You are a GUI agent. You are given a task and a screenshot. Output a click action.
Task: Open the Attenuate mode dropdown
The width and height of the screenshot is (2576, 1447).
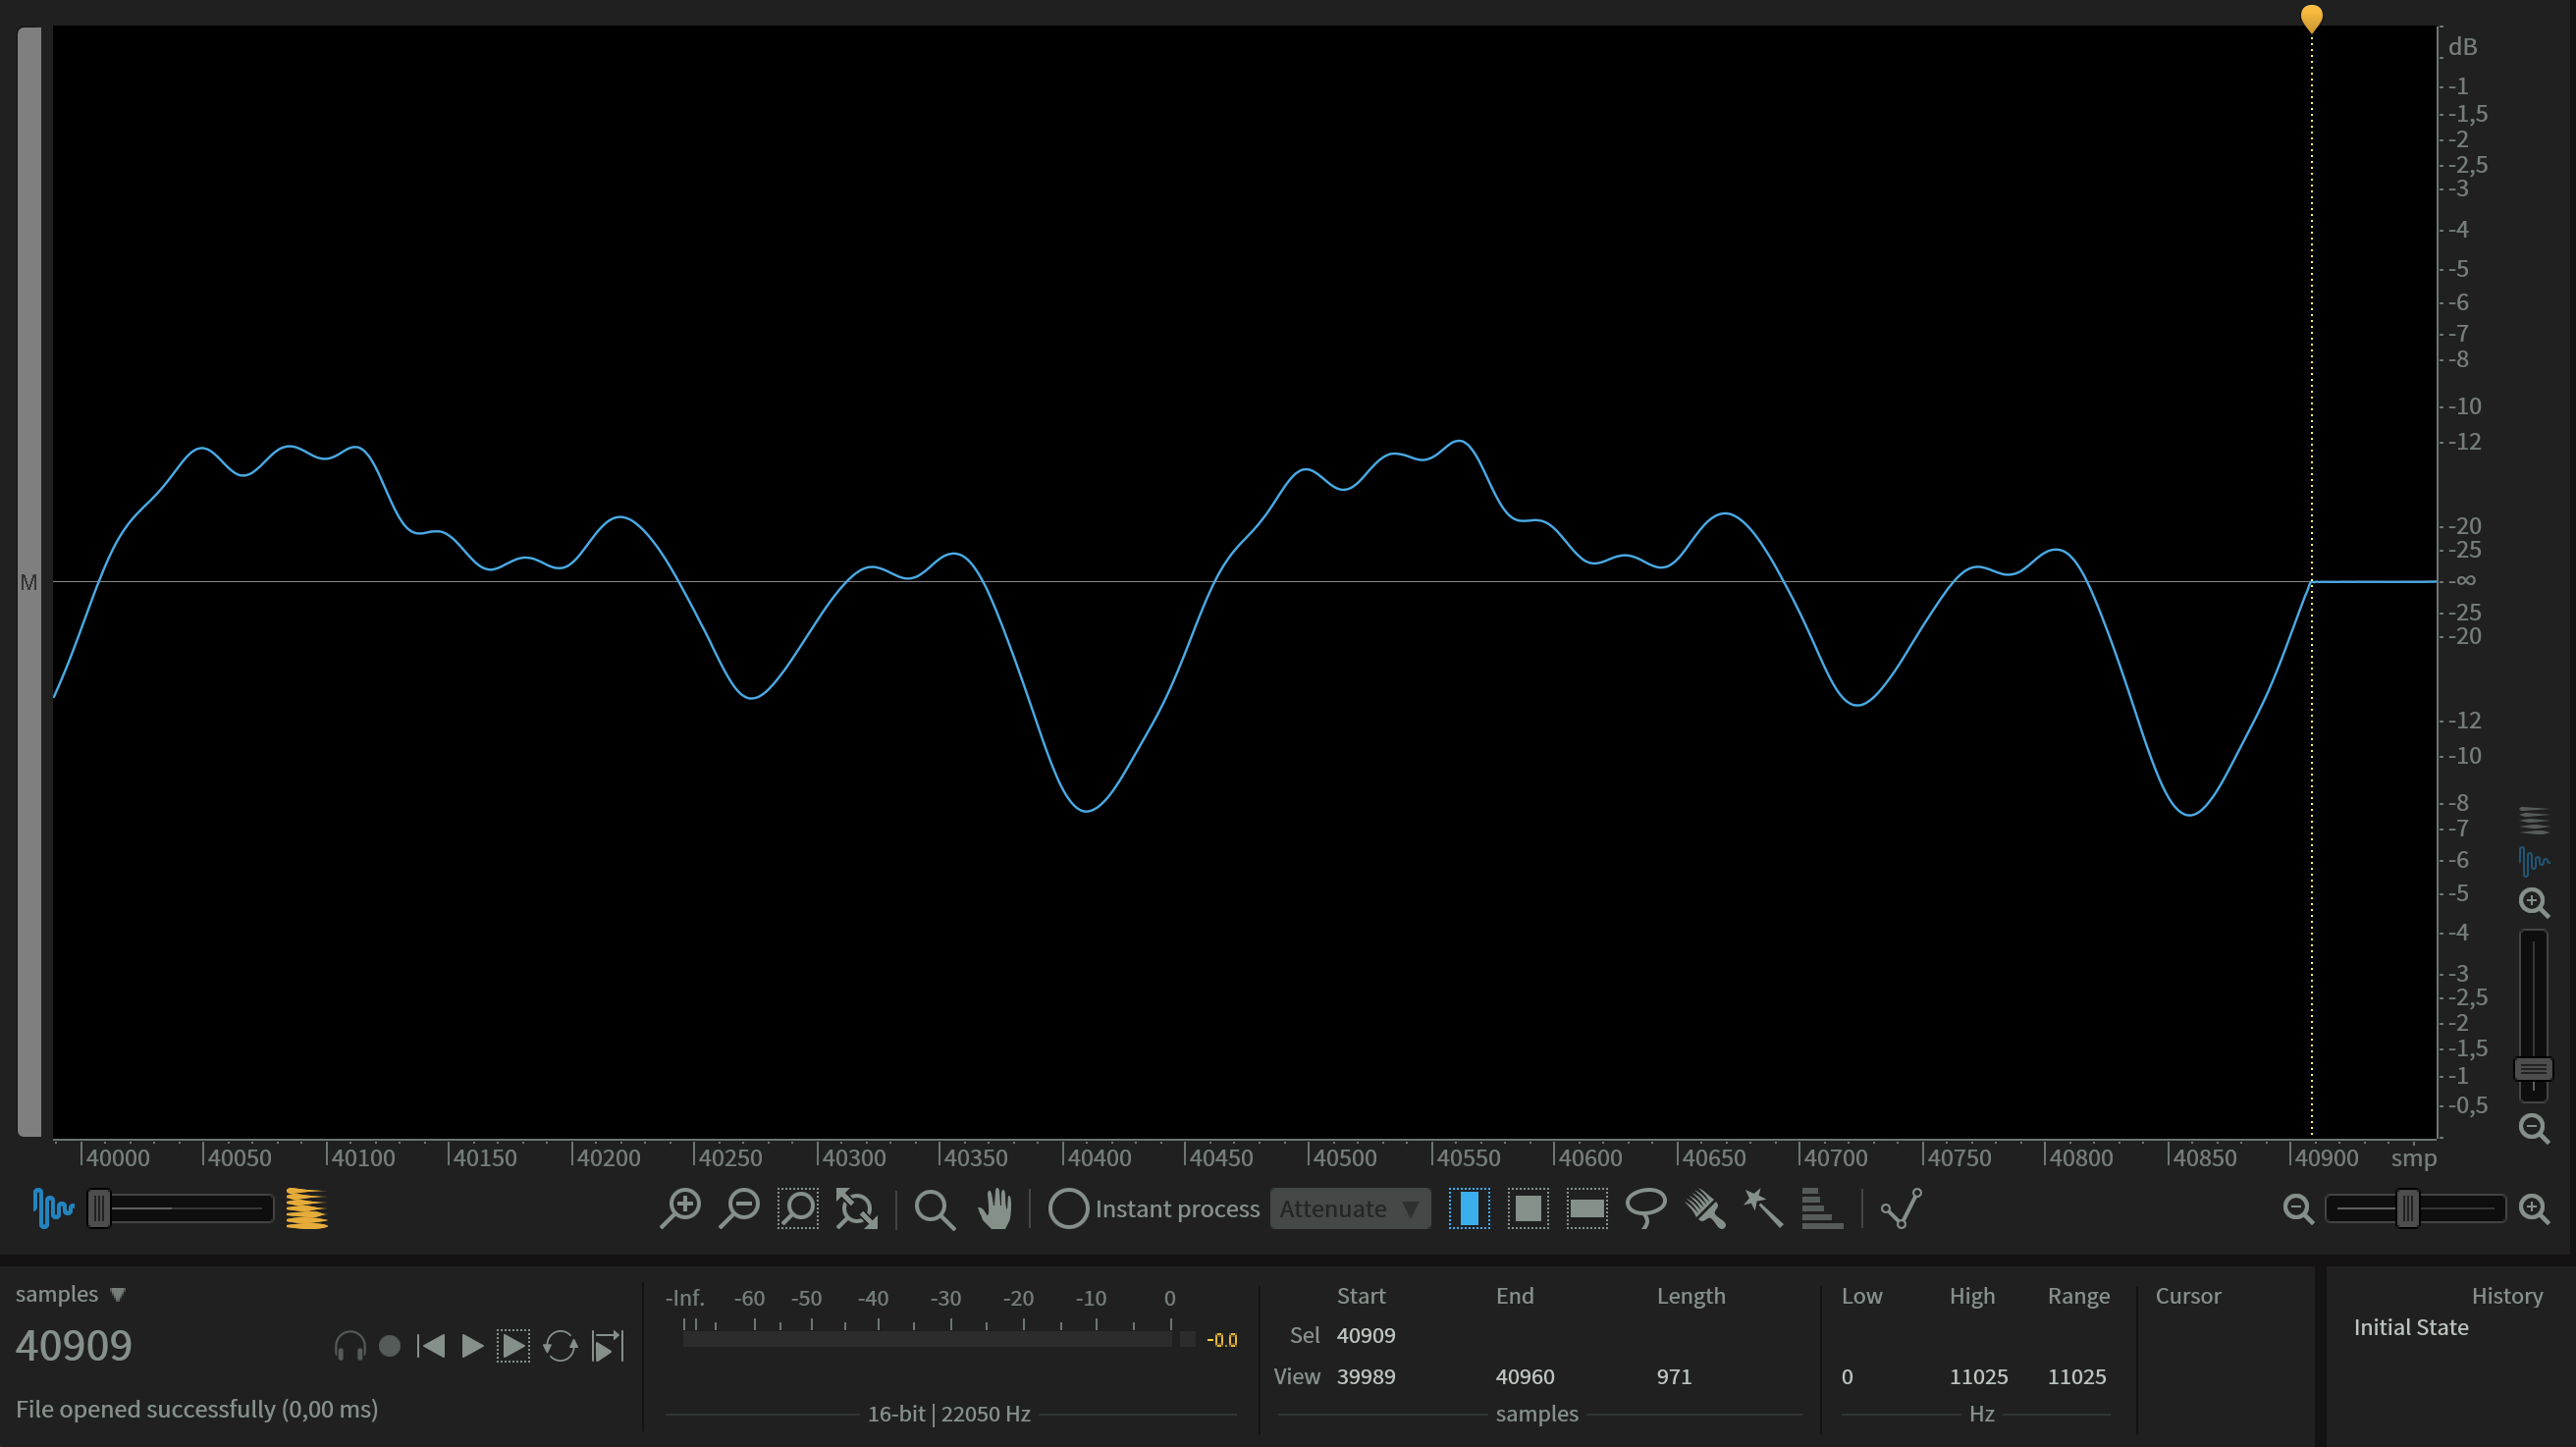tap(1350, 1209)
